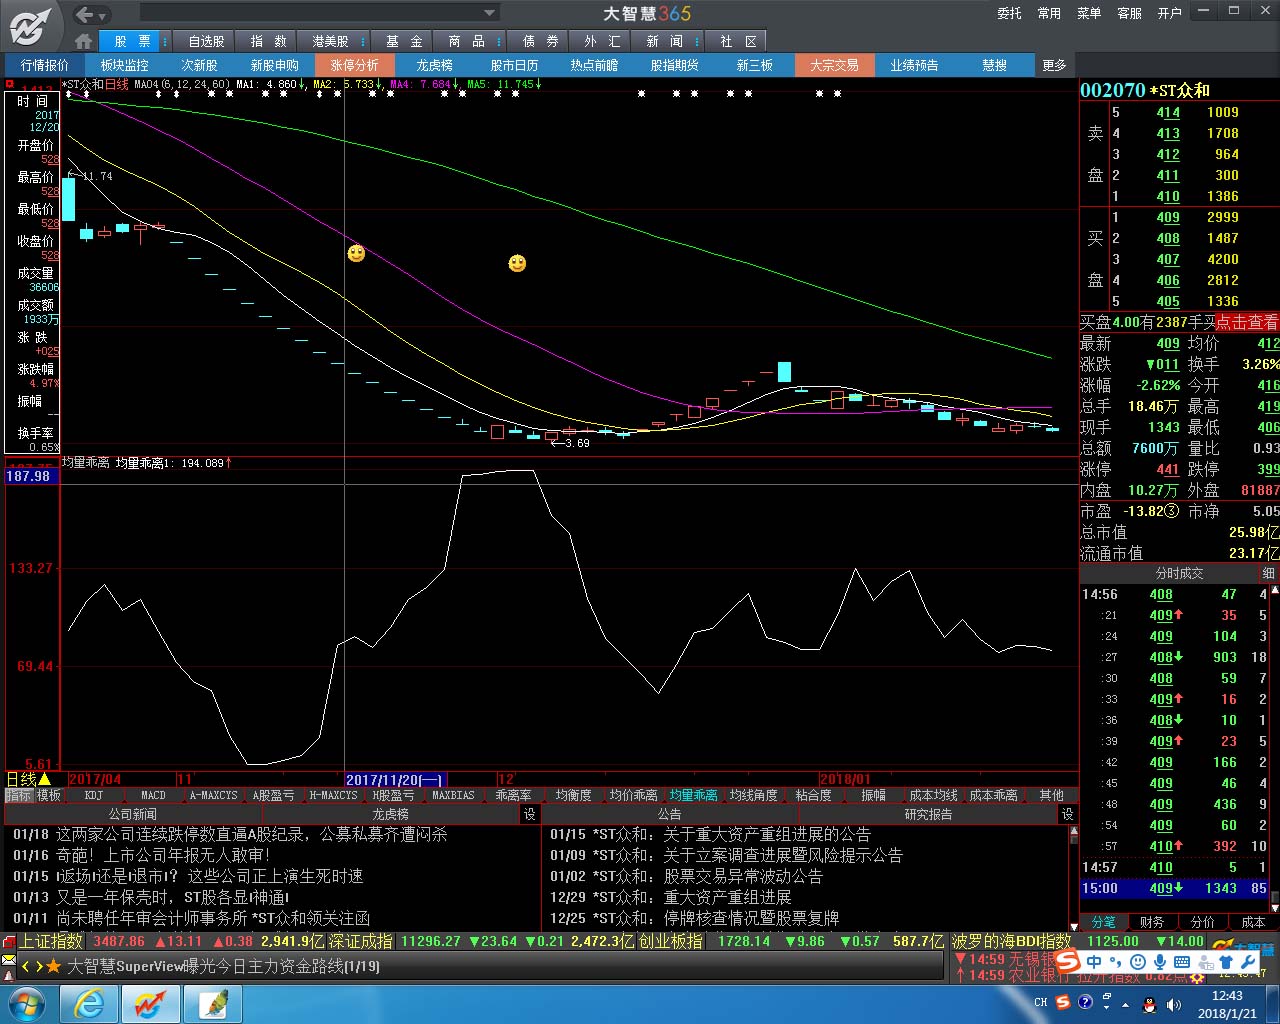Open news: 奇葩!上市公司年报无人敢审
This screenshot has height=1024, width=1280.
pos(163,855)
